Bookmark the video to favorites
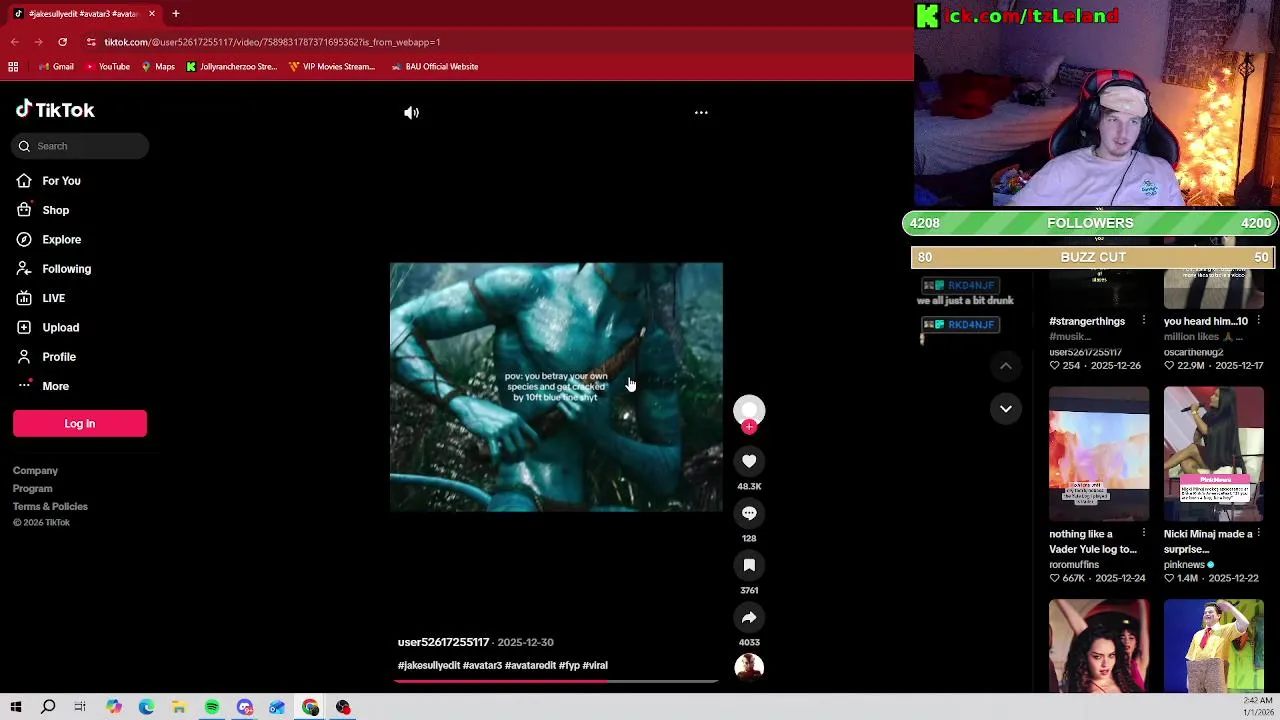The width and height of the screenshot is (1280, 720). [x=749, y=565]
